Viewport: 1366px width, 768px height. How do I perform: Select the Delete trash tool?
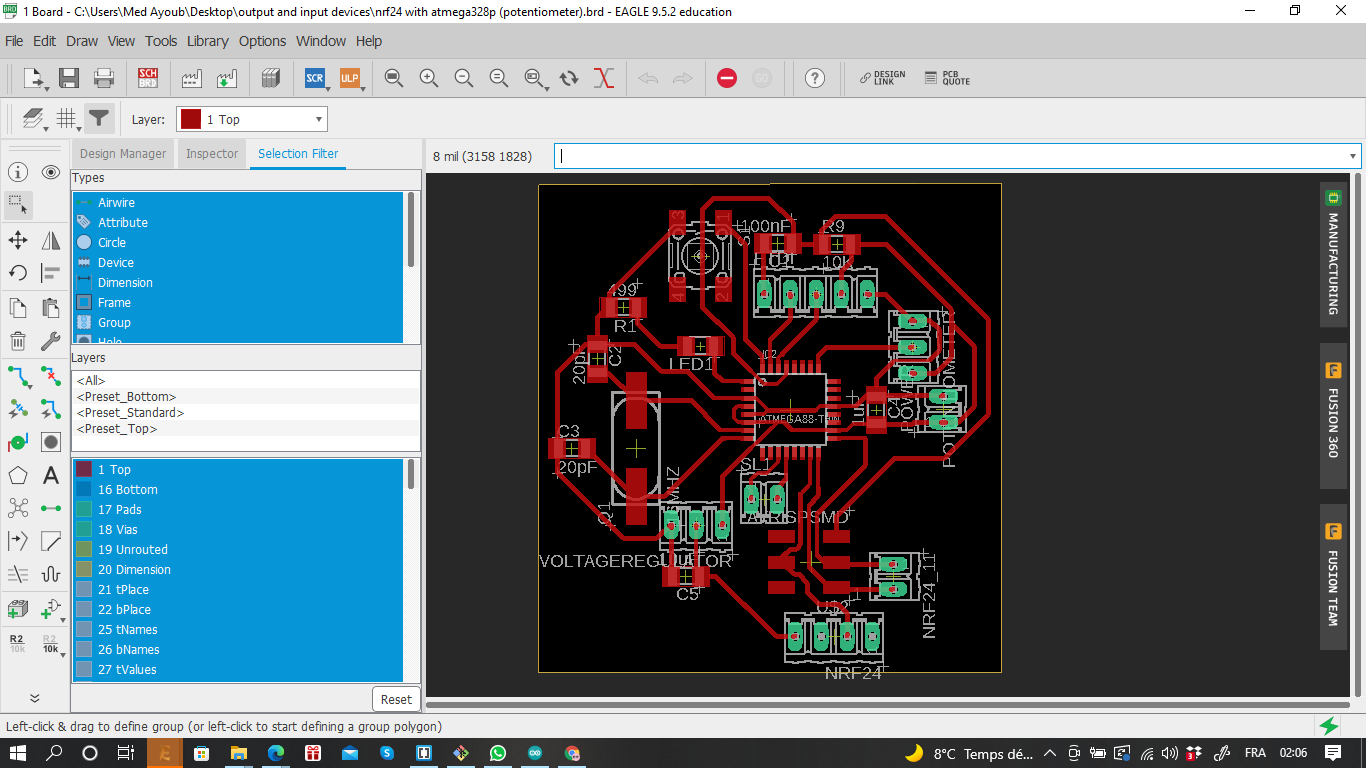pyautogui.click(x=18, y=341)
